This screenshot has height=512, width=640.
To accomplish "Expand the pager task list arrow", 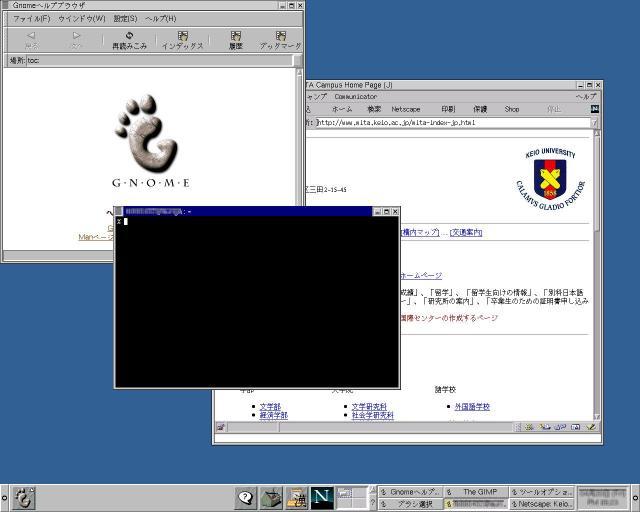I will click(373, 491).
